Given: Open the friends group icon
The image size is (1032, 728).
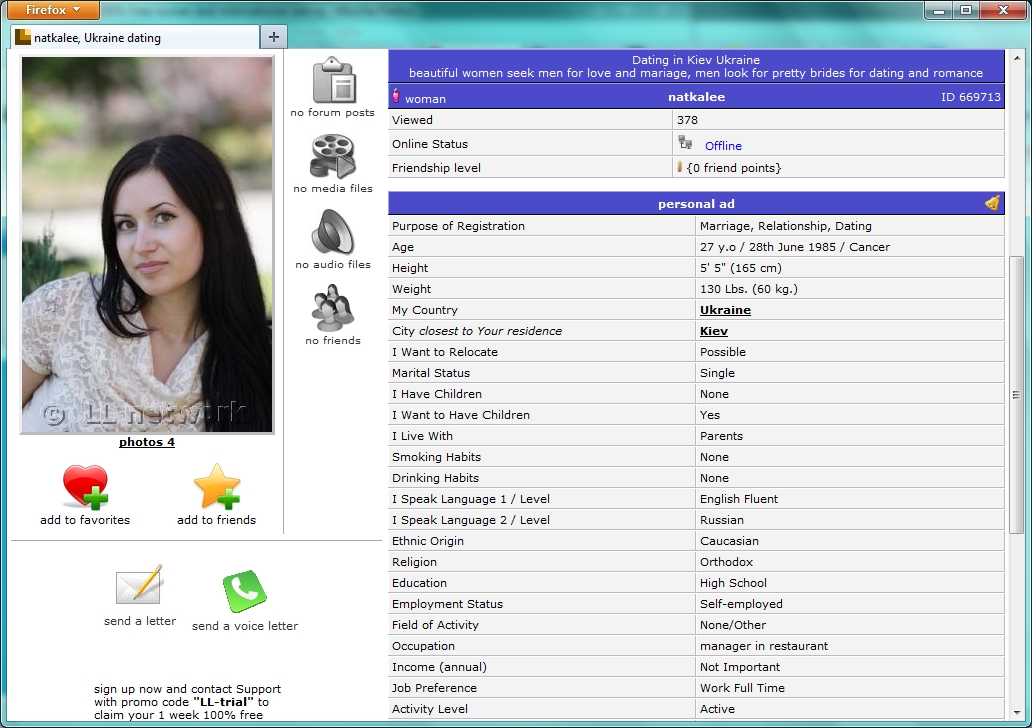Looking at the screenshot, I should click(x=333, y=308).
